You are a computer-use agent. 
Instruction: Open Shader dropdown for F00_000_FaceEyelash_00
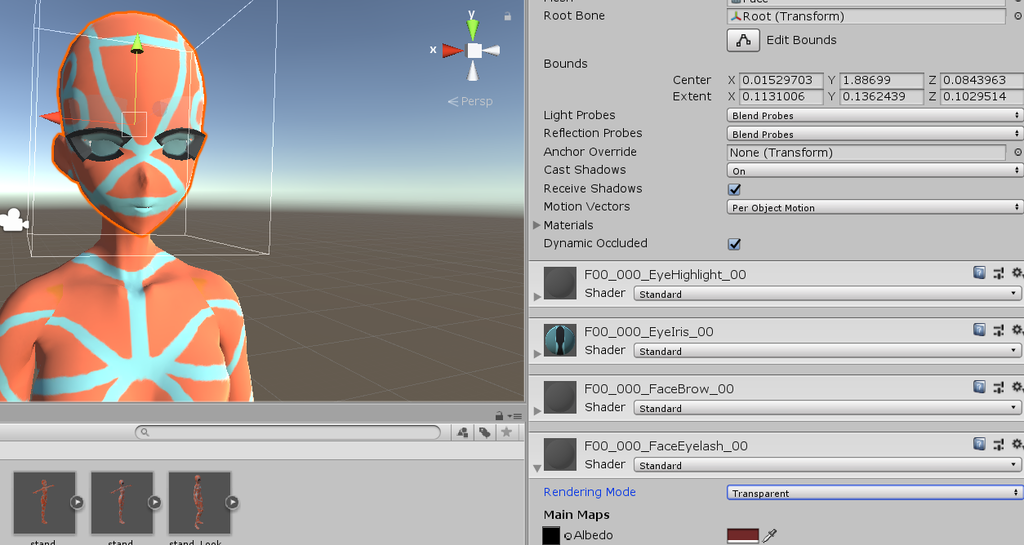tap(827, 465)
